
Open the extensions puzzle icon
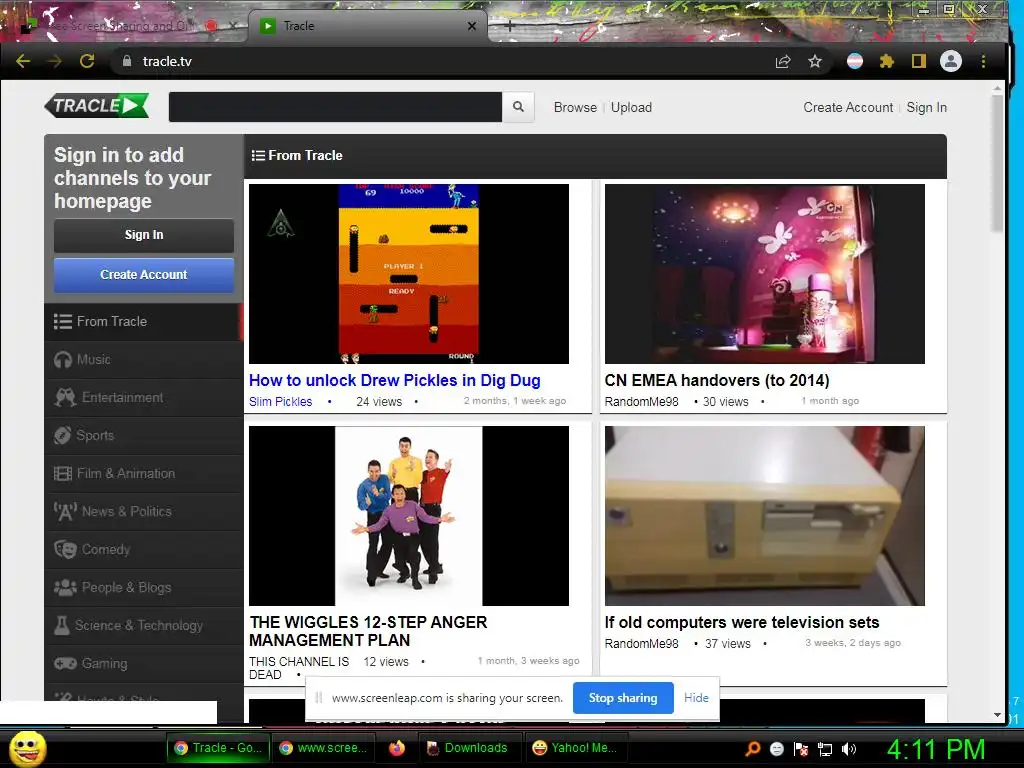(887, 61)
